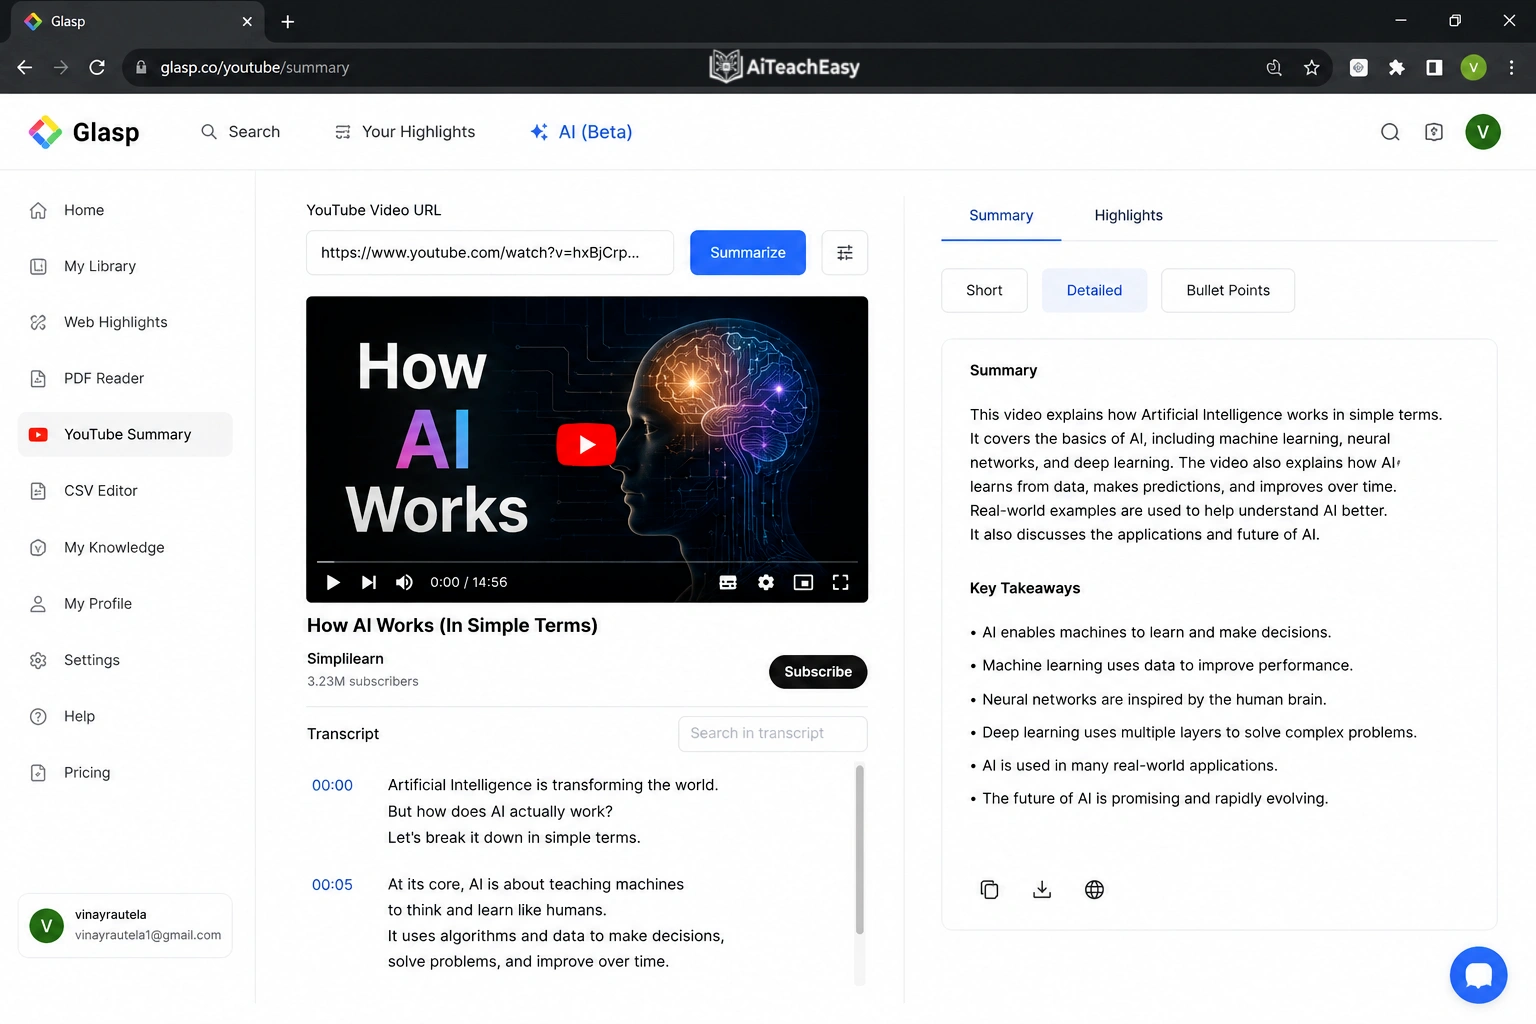Click the Search in transcript field

point(772,733)
